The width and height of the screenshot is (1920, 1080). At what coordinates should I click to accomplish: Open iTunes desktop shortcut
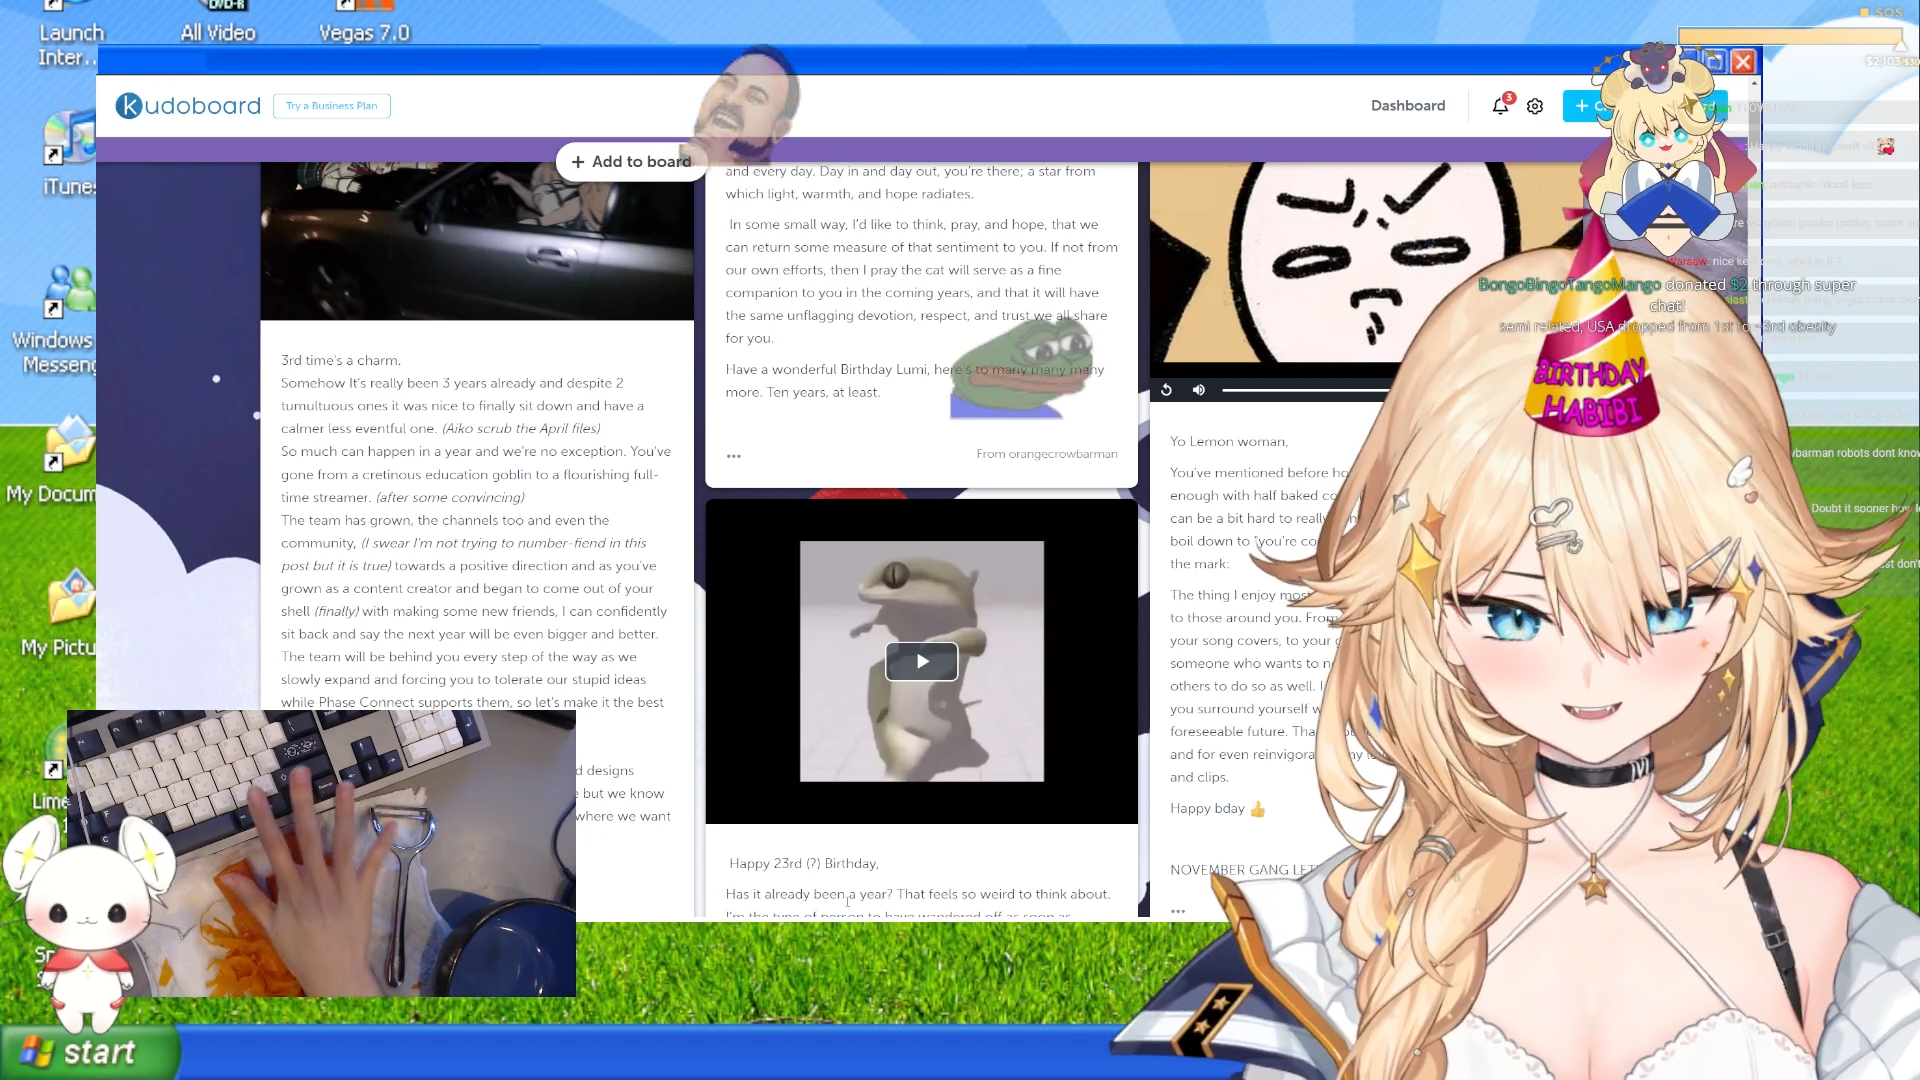[x=69, y=155]
